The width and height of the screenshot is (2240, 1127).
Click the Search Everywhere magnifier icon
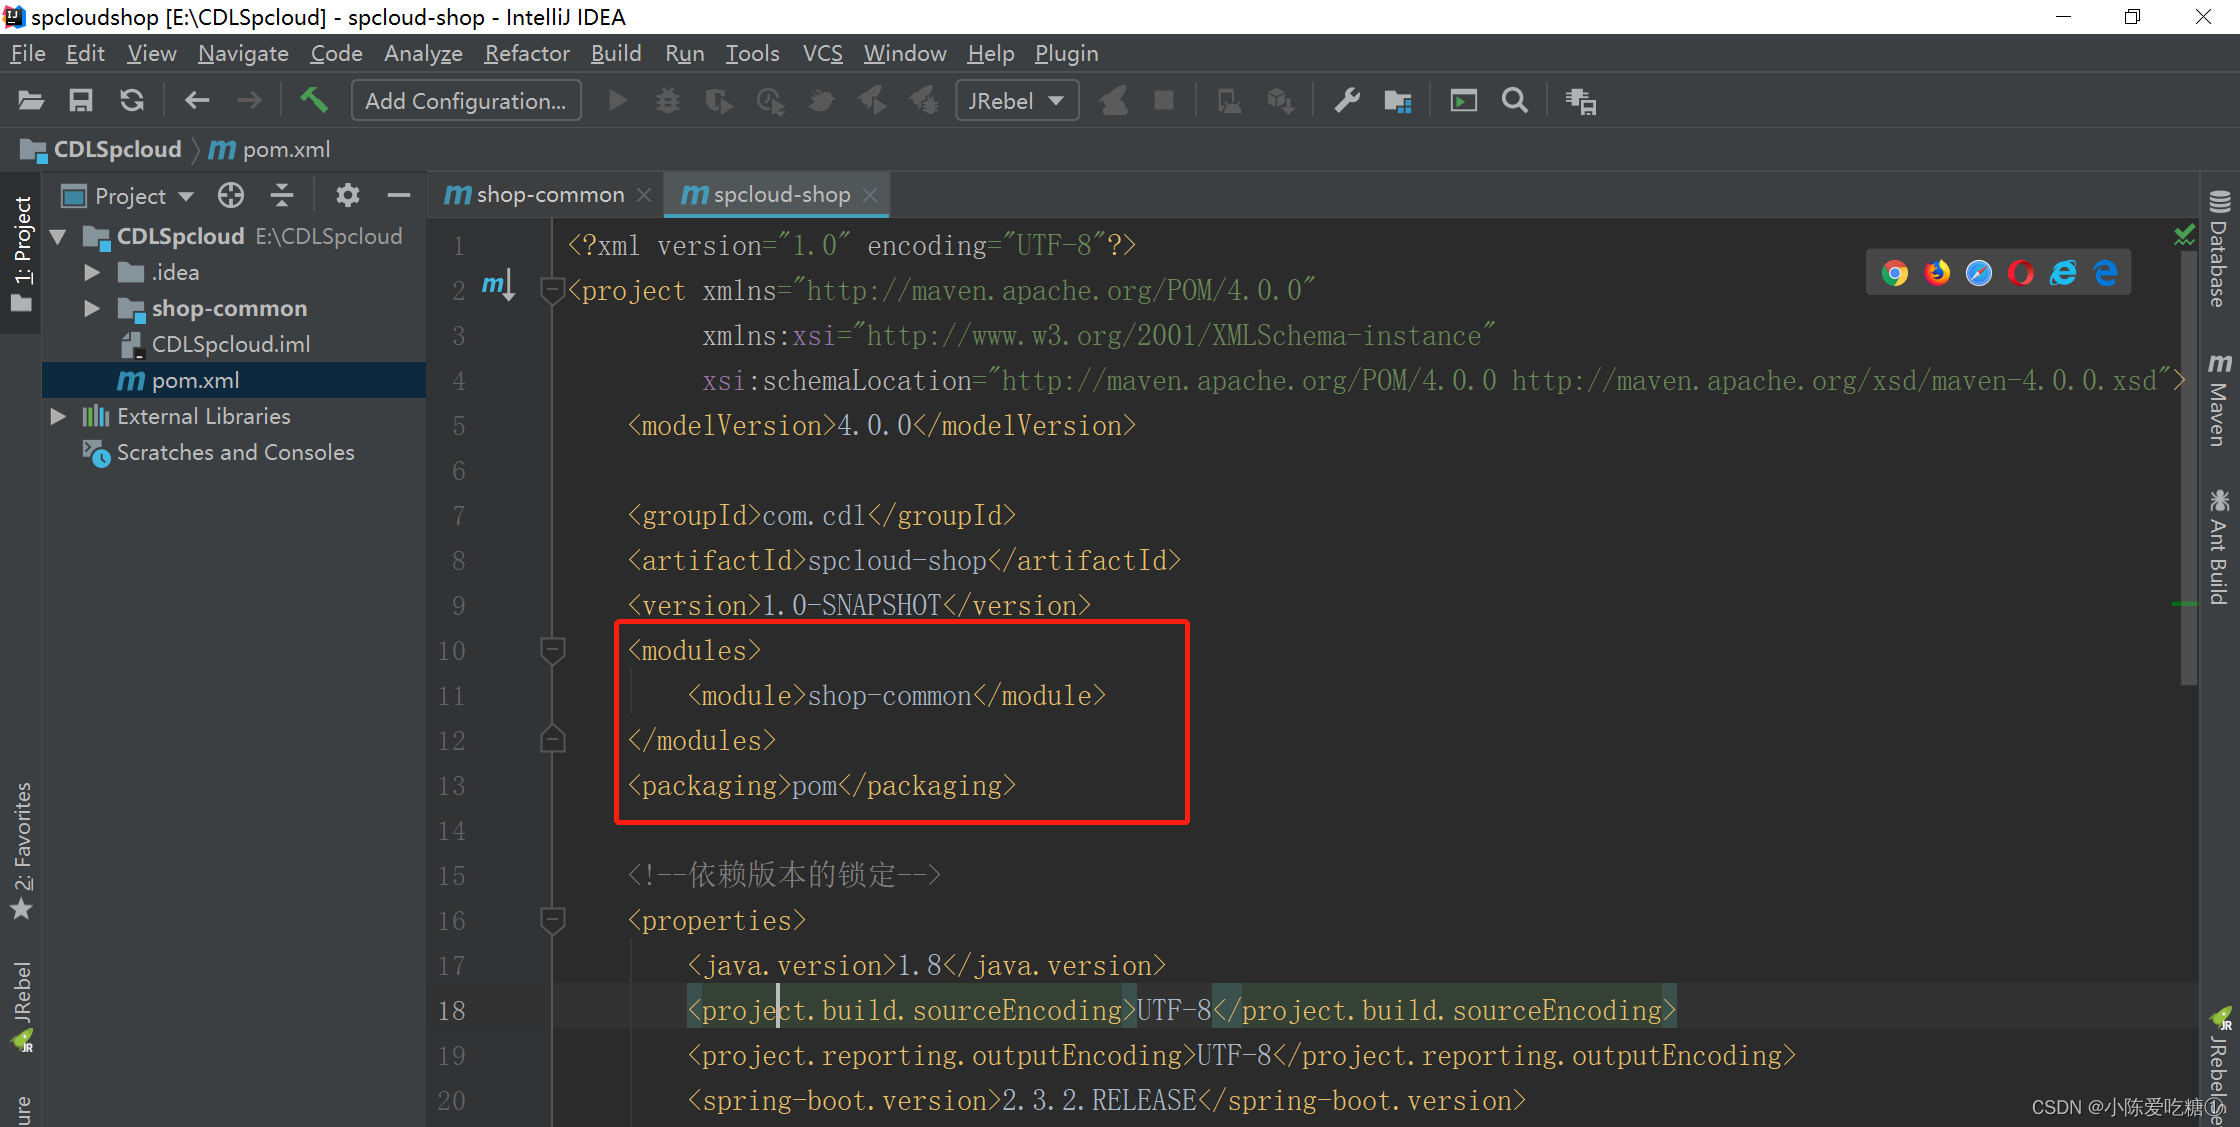coord(1515,100)
